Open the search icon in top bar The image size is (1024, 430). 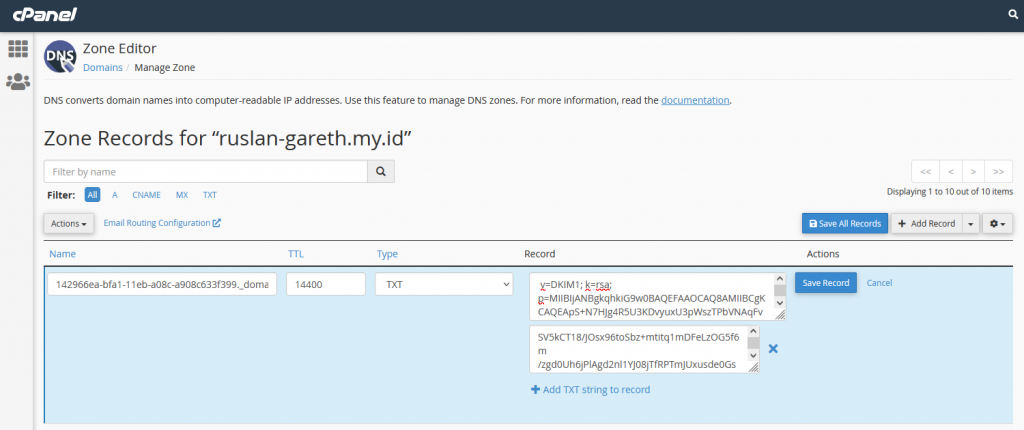pos(1012,15)
